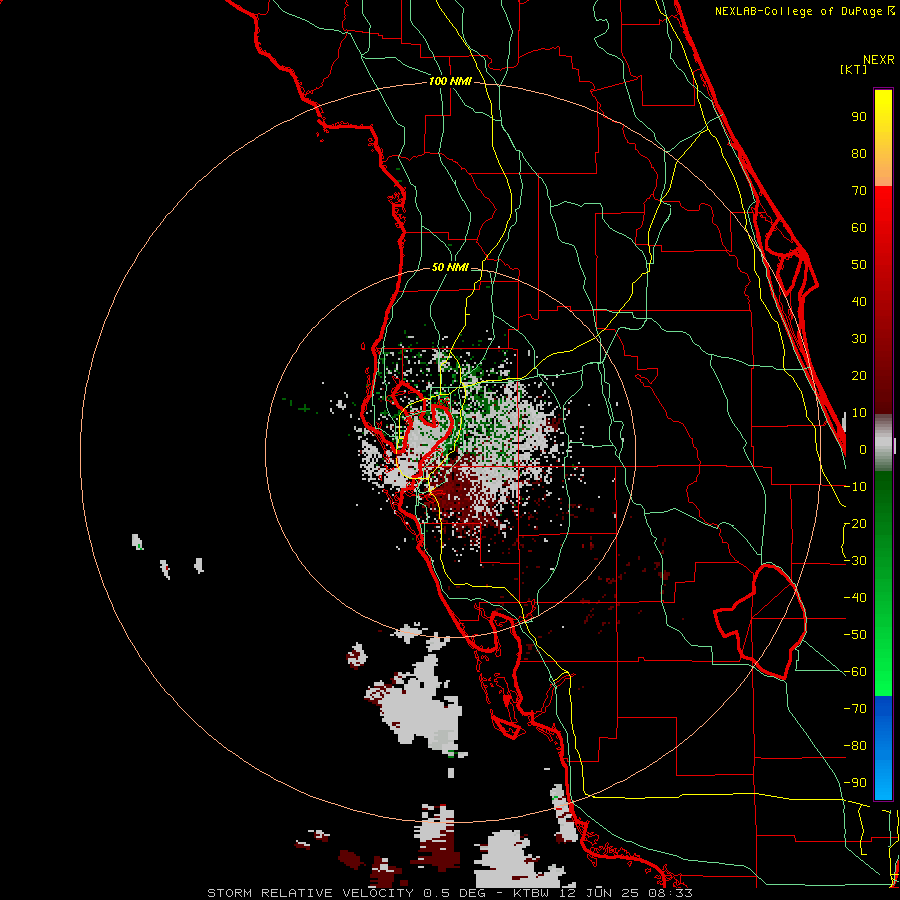Click the 50 NMI range ring label
Image resolution: width=900 pixels, height=900 pixels.
coord(450,267)
